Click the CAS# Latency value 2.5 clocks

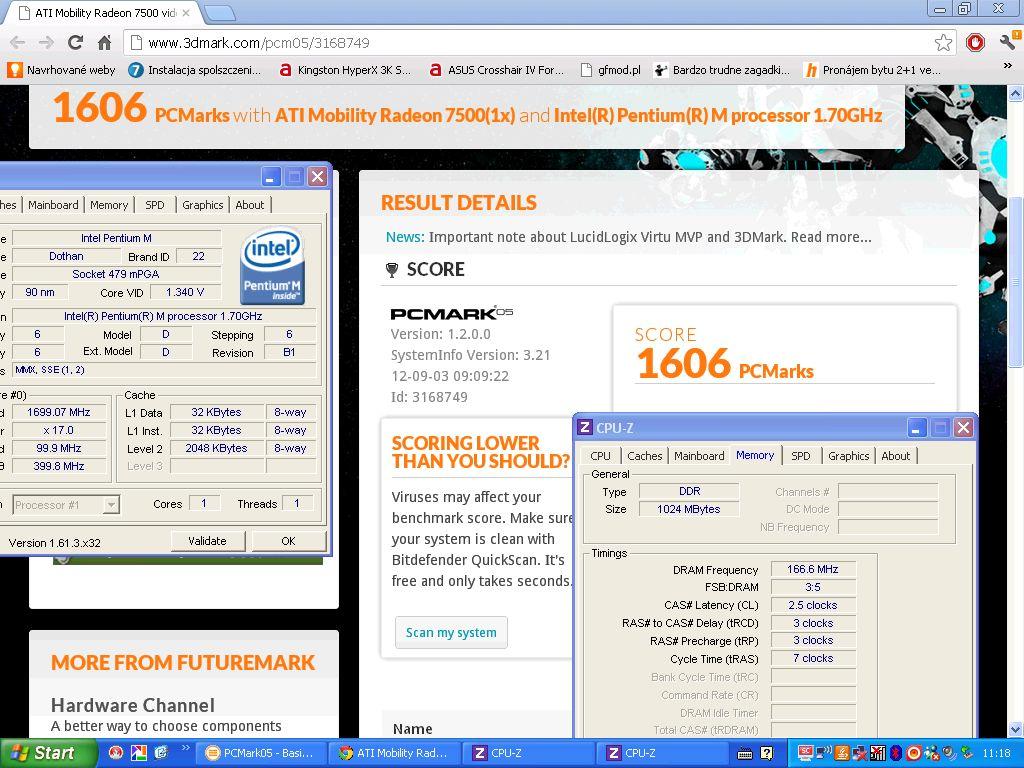(813, 605)
